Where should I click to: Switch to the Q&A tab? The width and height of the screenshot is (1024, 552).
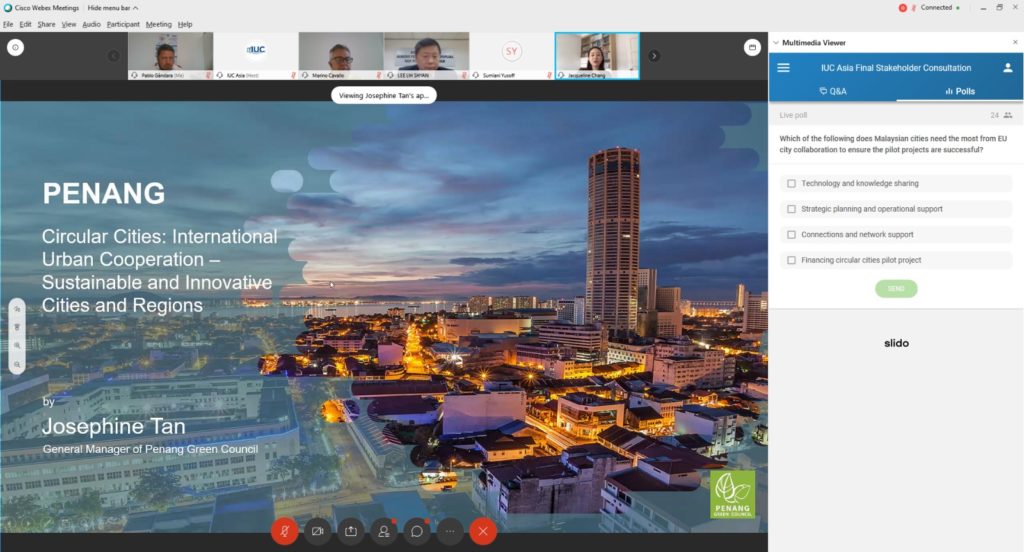(832, 91)
